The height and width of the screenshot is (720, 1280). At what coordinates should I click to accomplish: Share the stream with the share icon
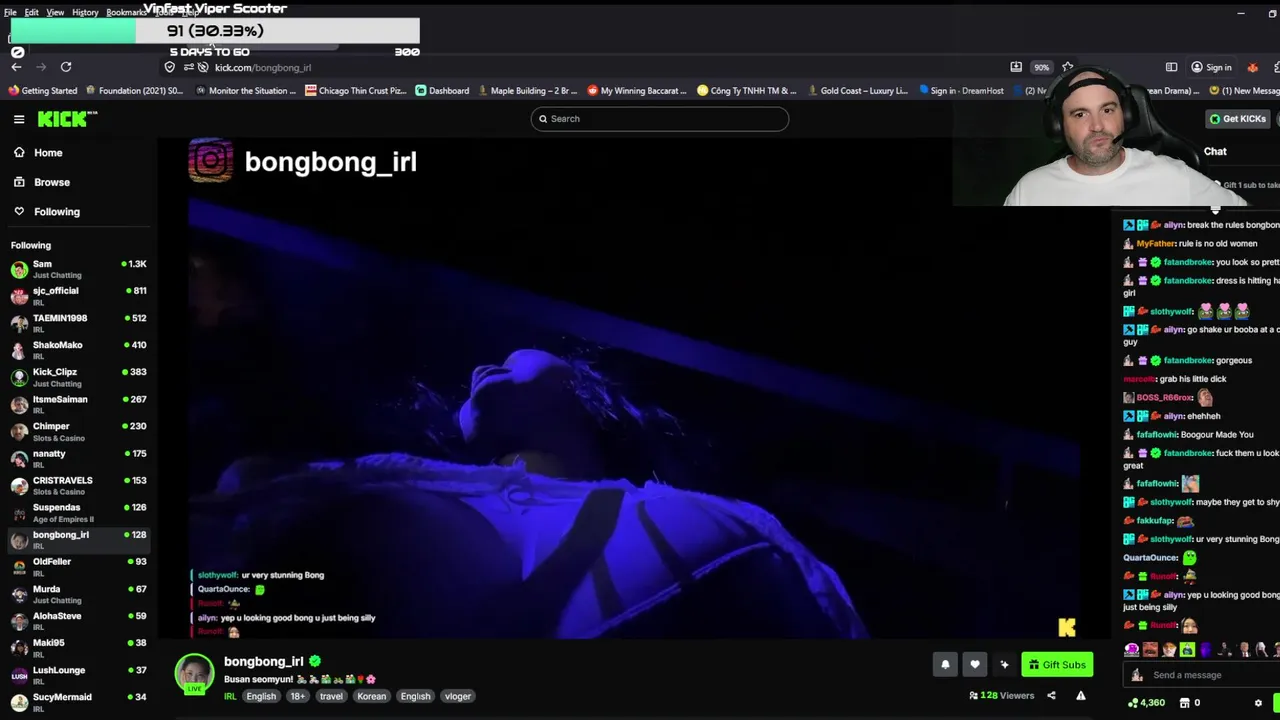pyautogui.click(x=1051, y=695)
